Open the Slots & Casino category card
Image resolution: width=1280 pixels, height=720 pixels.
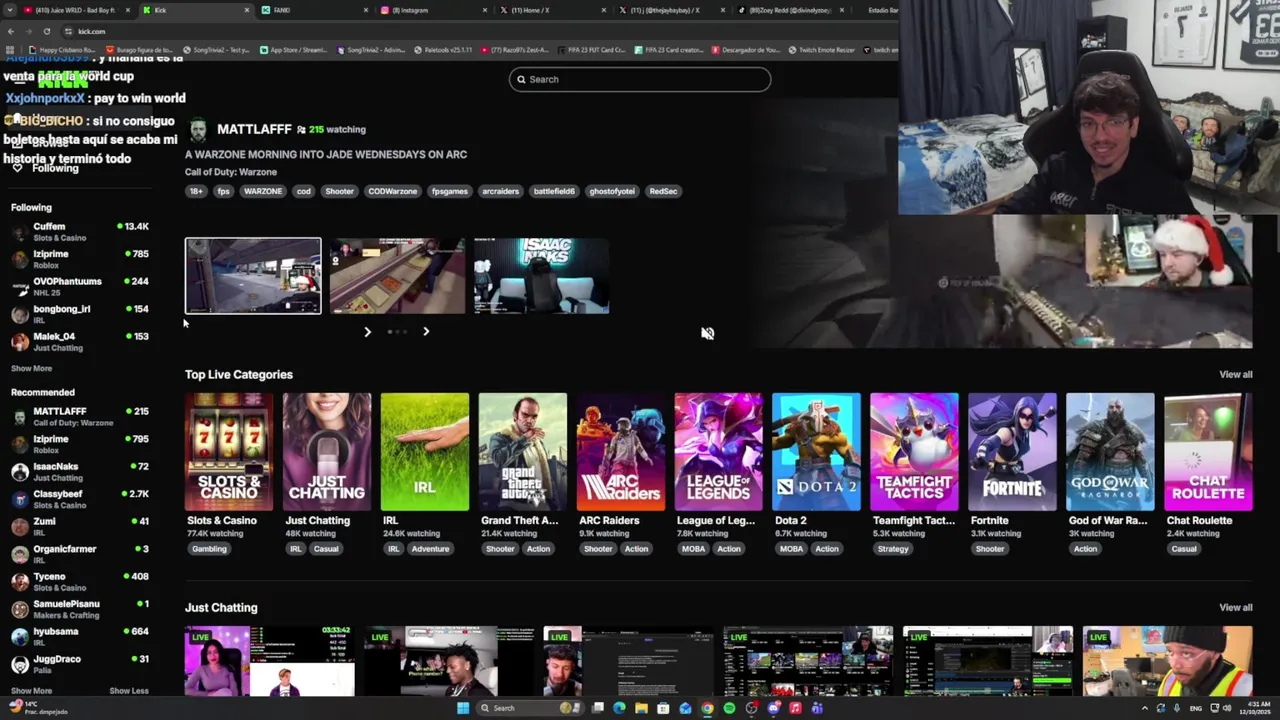pyautogui.click(x=229, y=452)
